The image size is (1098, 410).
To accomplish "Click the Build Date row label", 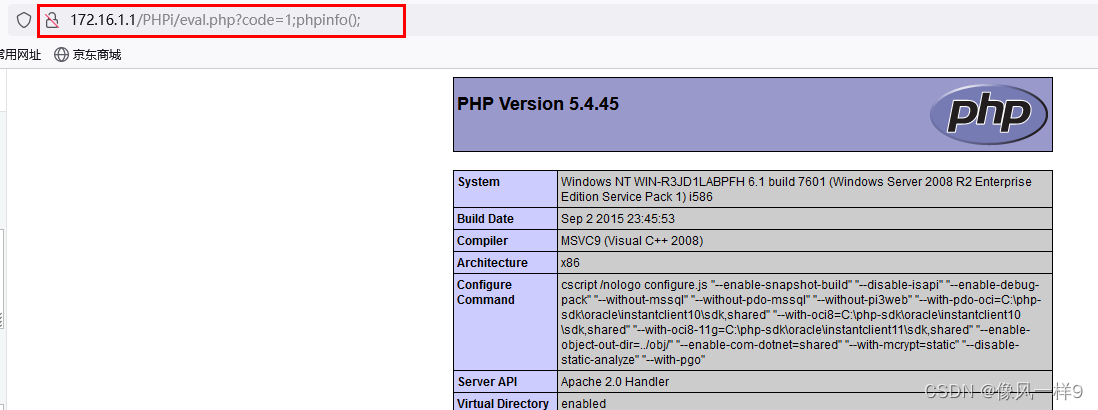I will 486,219.
